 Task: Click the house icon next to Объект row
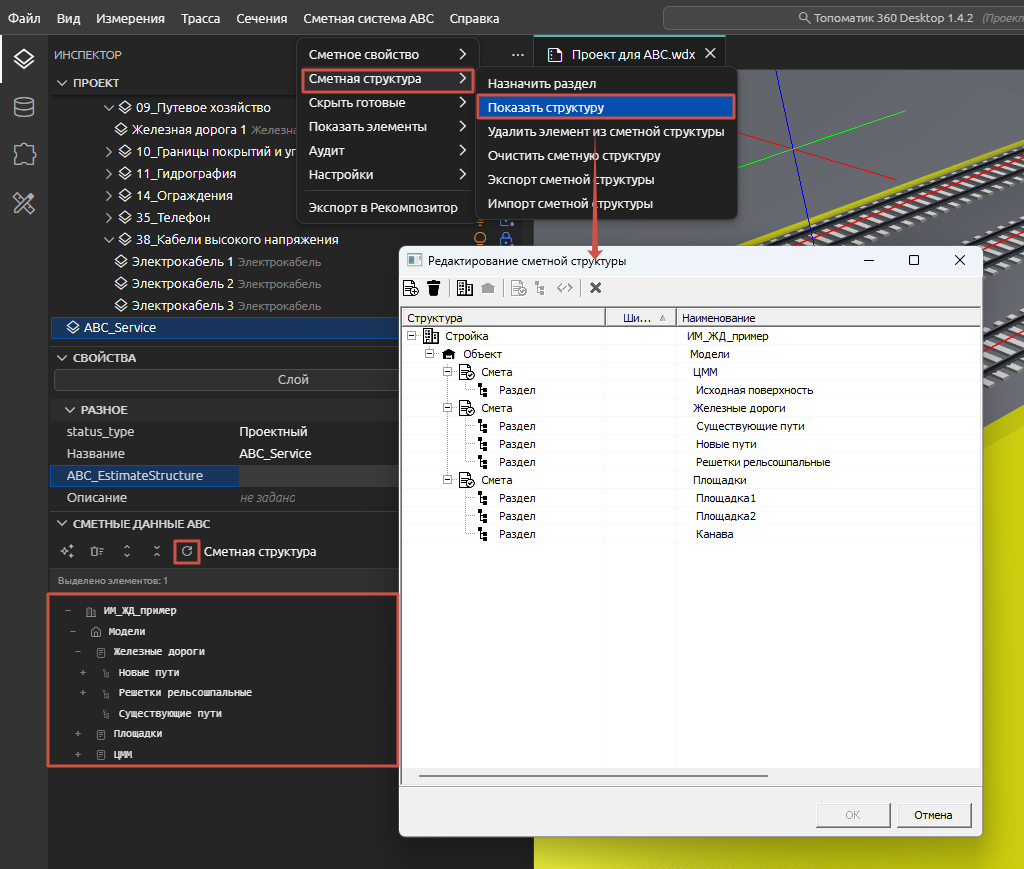click(449, 354)
